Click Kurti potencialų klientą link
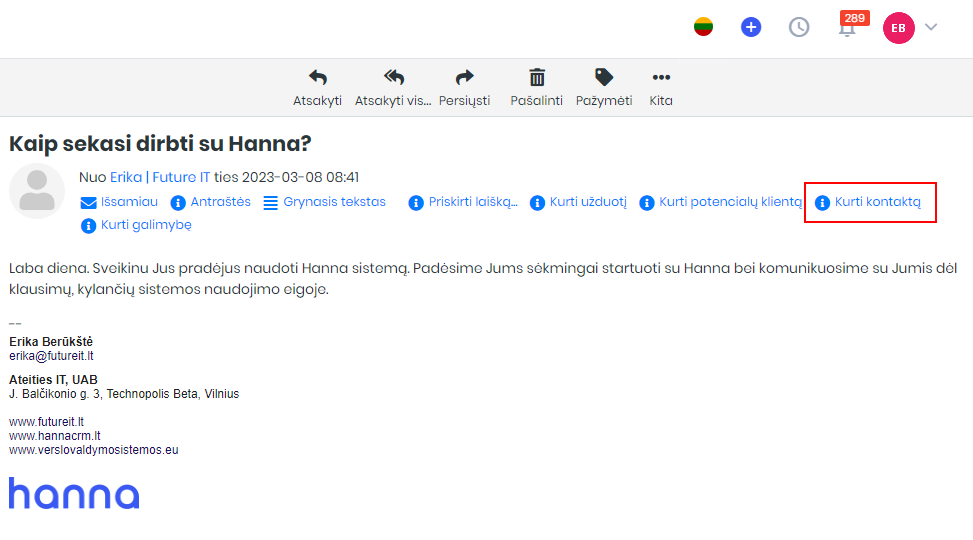Viewport: 973px width, 540px height. (730, 202)
